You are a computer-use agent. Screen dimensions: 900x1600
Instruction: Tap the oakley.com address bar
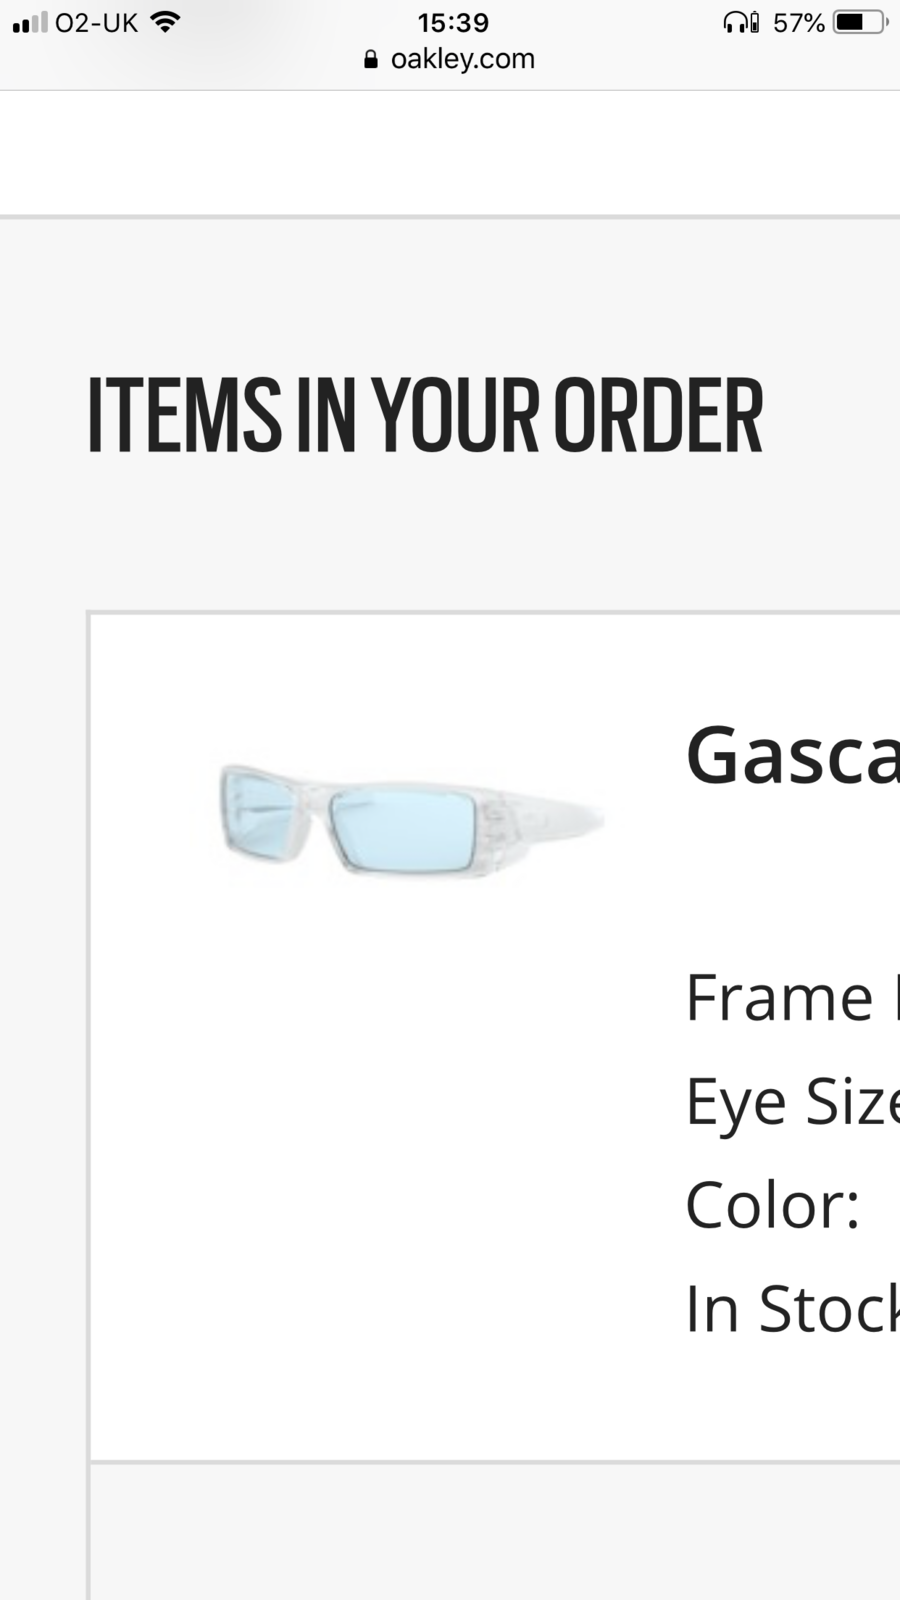click(x=462, y=59)
